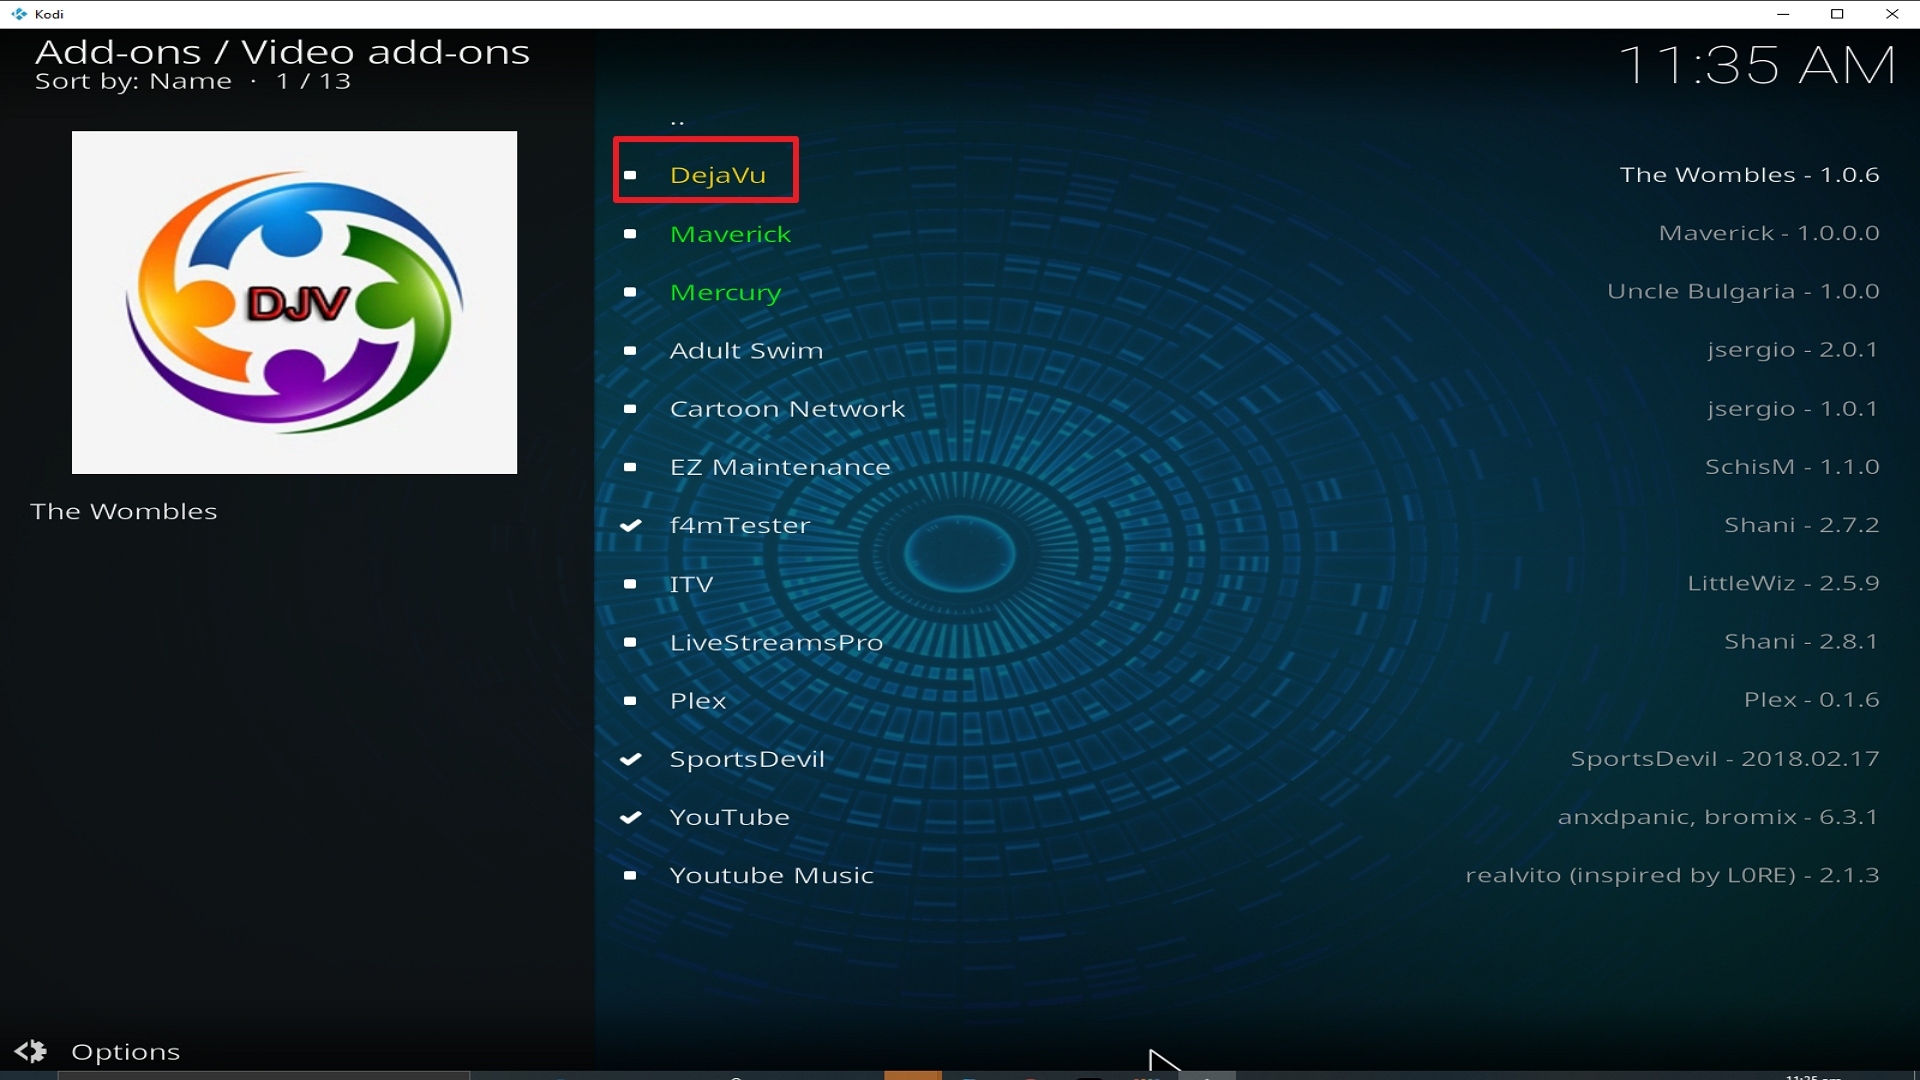The height and width of the screenshot is (1080, 1920).
Task: Click the 'Sort by: Name' label
Action: pyautogui.click(x=133, y=82)
